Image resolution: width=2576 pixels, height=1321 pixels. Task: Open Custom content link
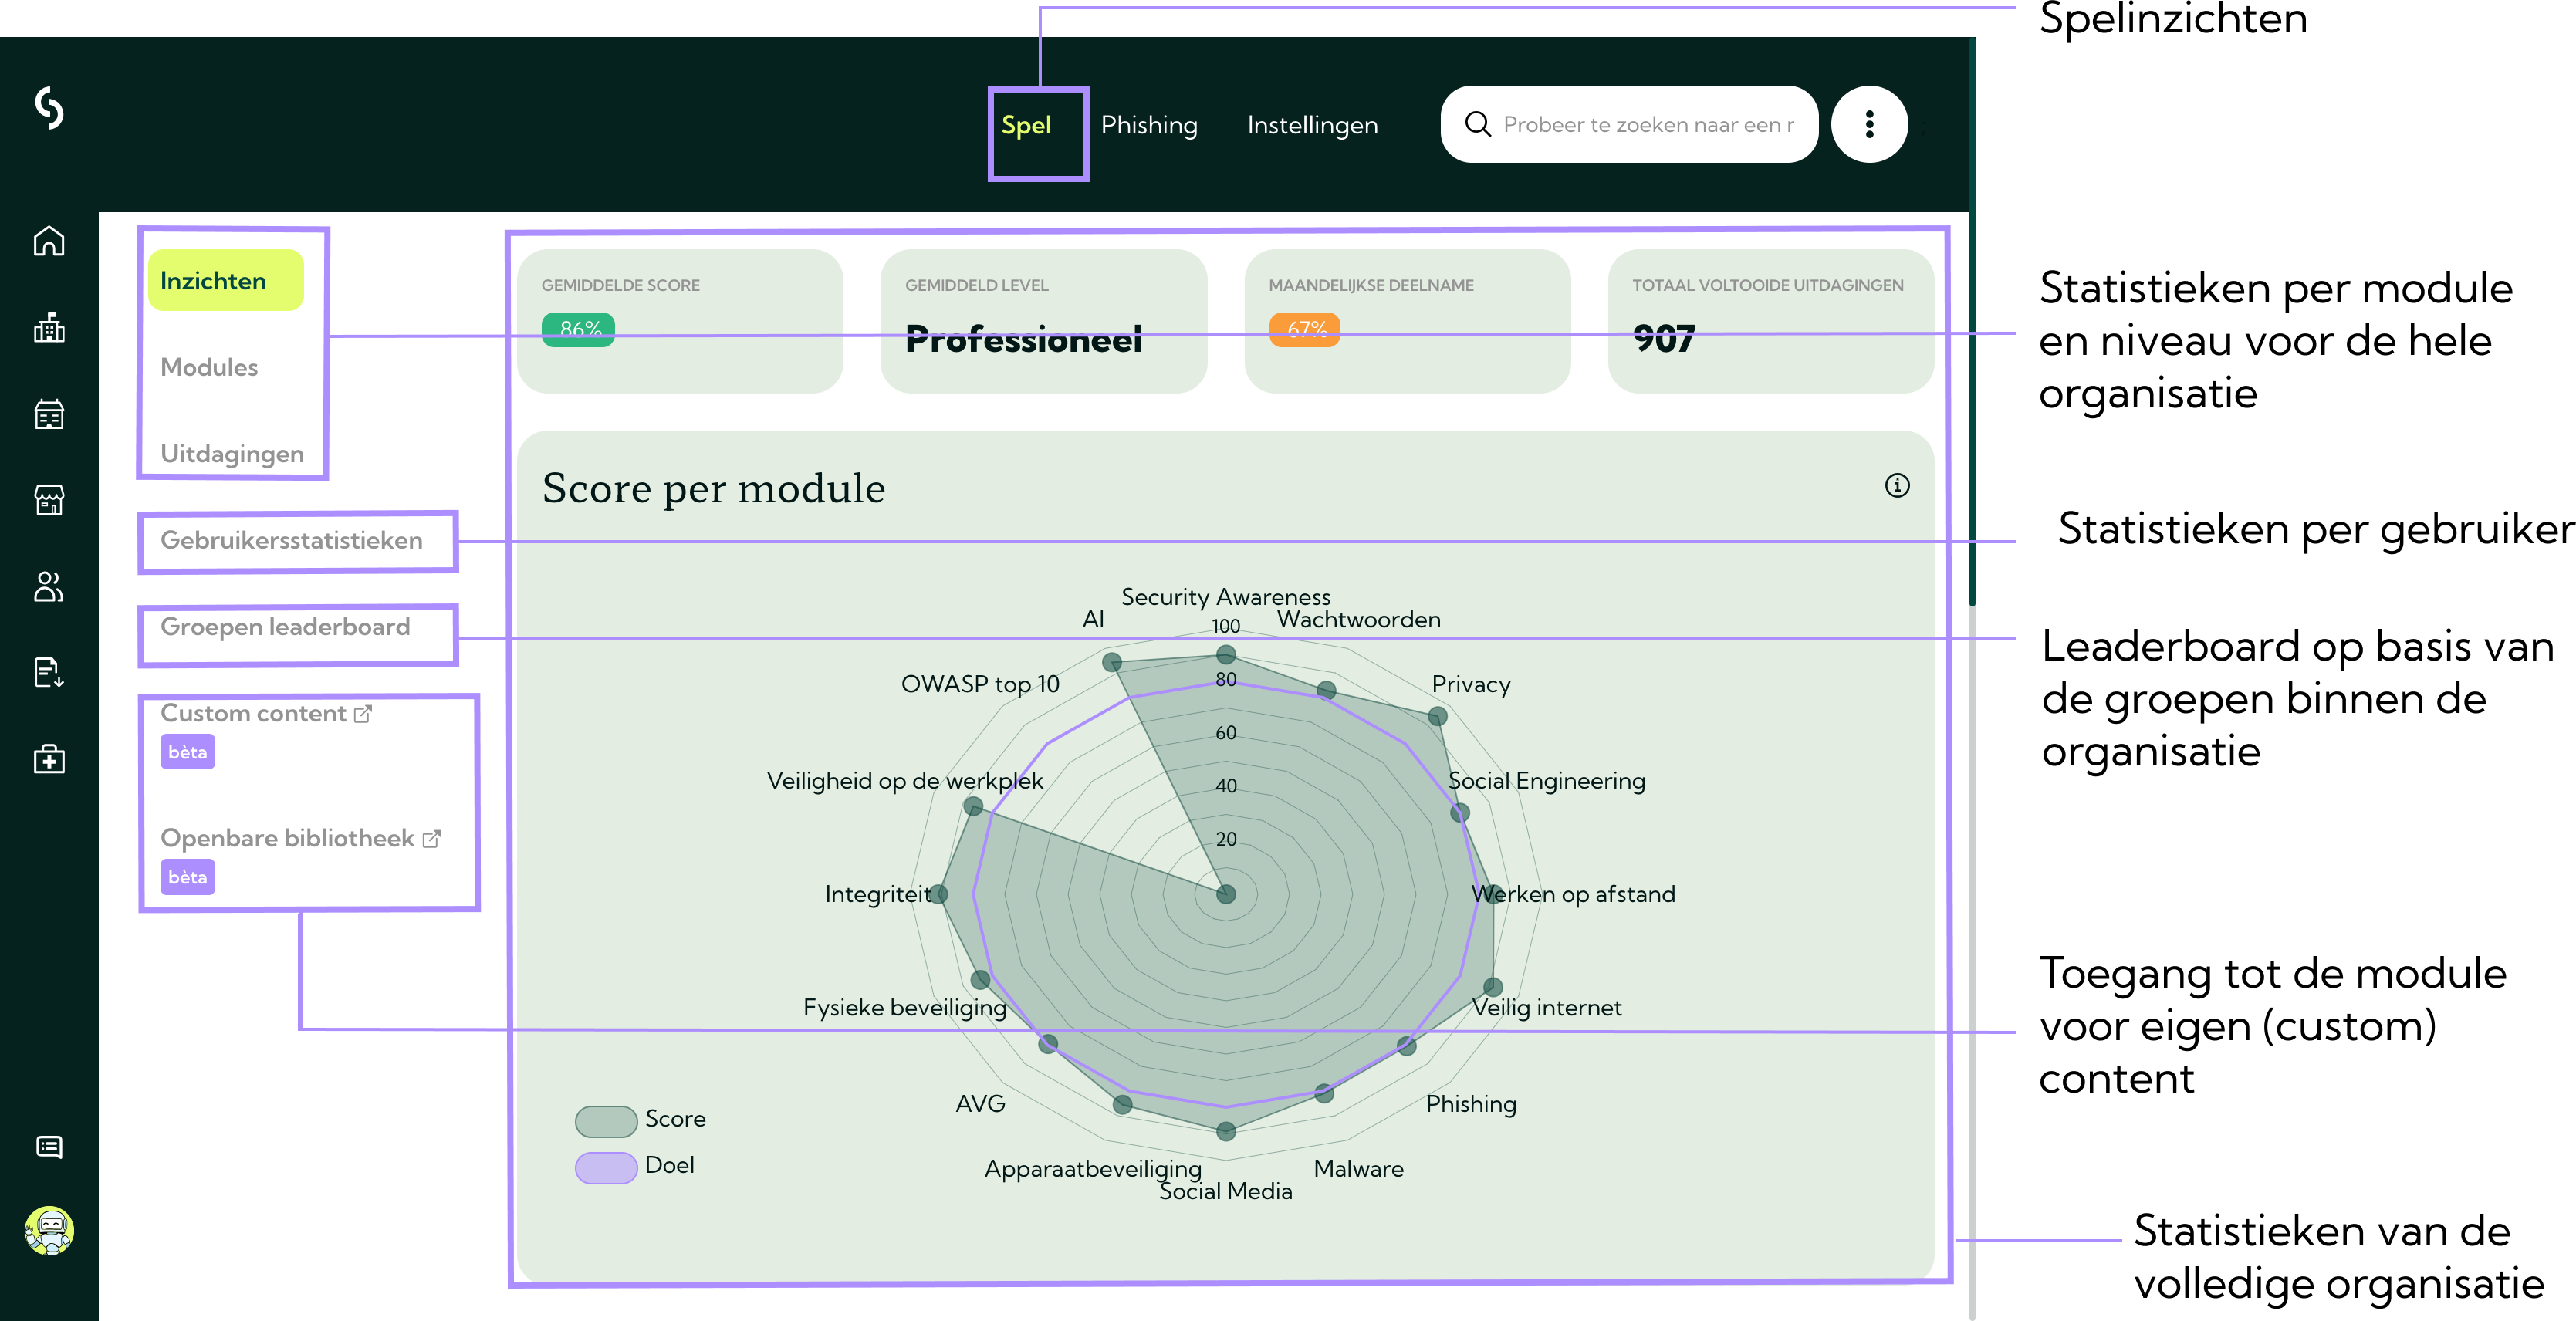click(253, 713)
